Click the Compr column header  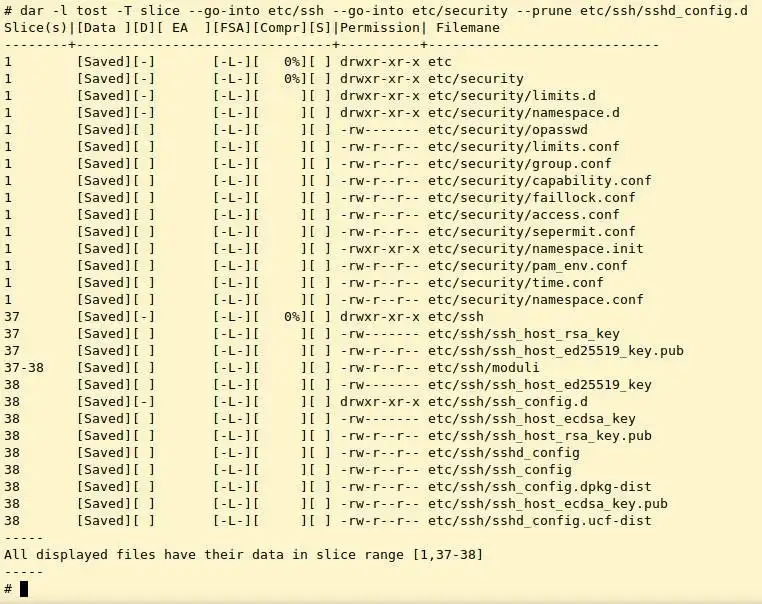click(280, 28)
